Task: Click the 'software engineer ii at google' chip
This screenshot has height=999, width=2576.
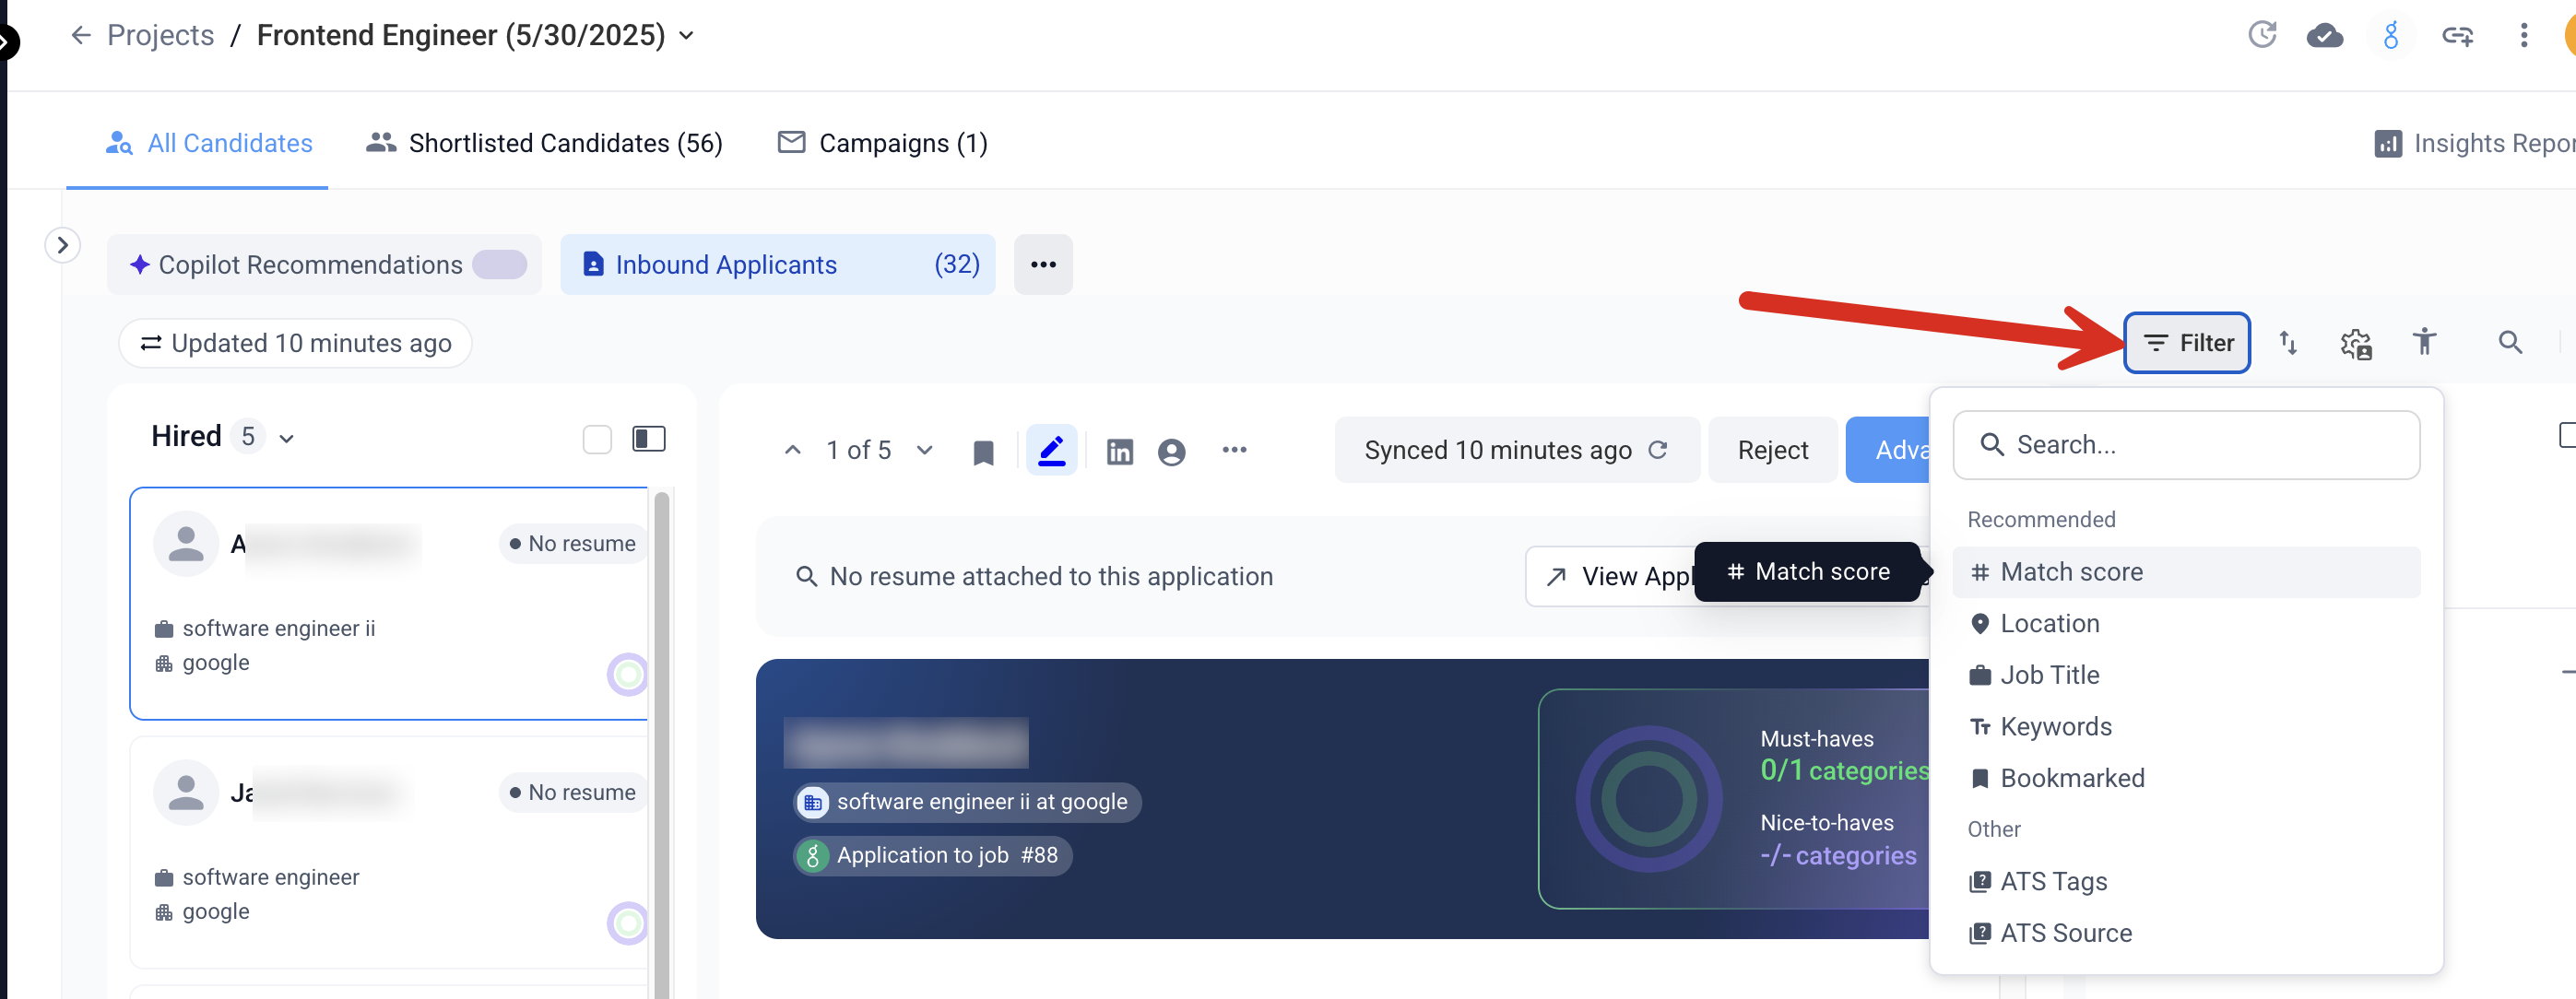Action: [x=967, y=802]
